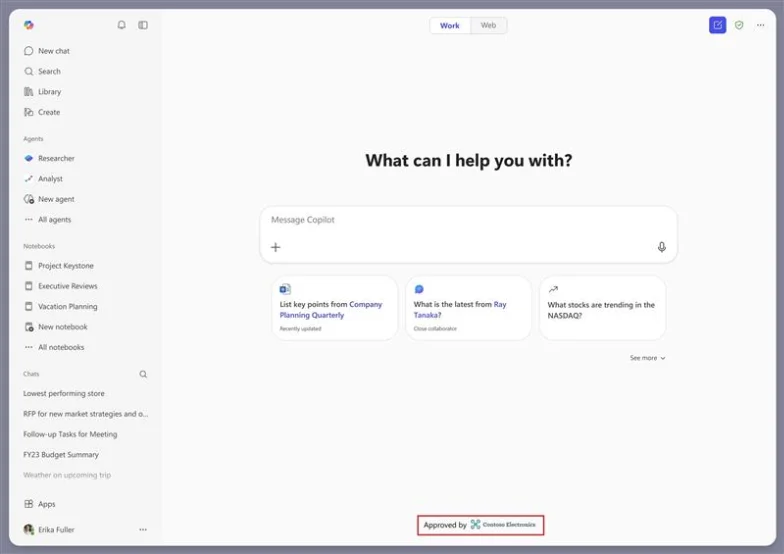
Task: Open FY23 Budget Summary chat
Action: tap(61, 455)
